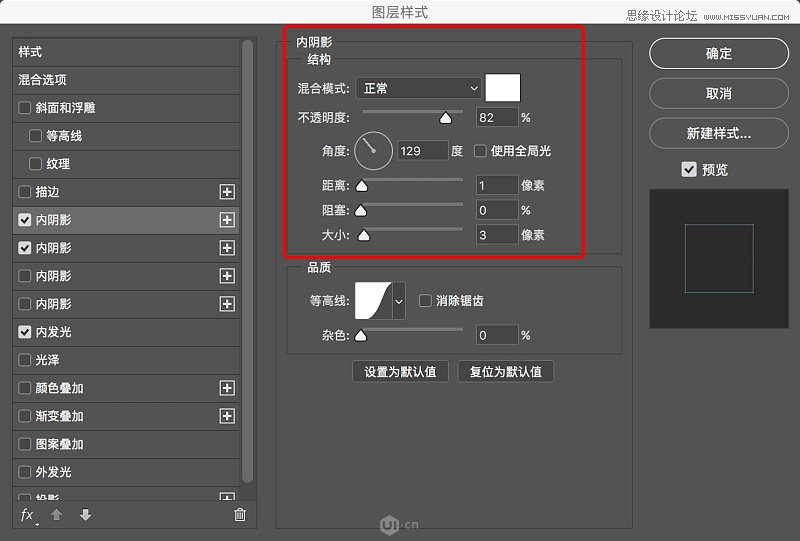Image resolution: width=800 pixels, height=541 pixels.
Task: Enable the 描边 checkbox
Action: [24, 192]
